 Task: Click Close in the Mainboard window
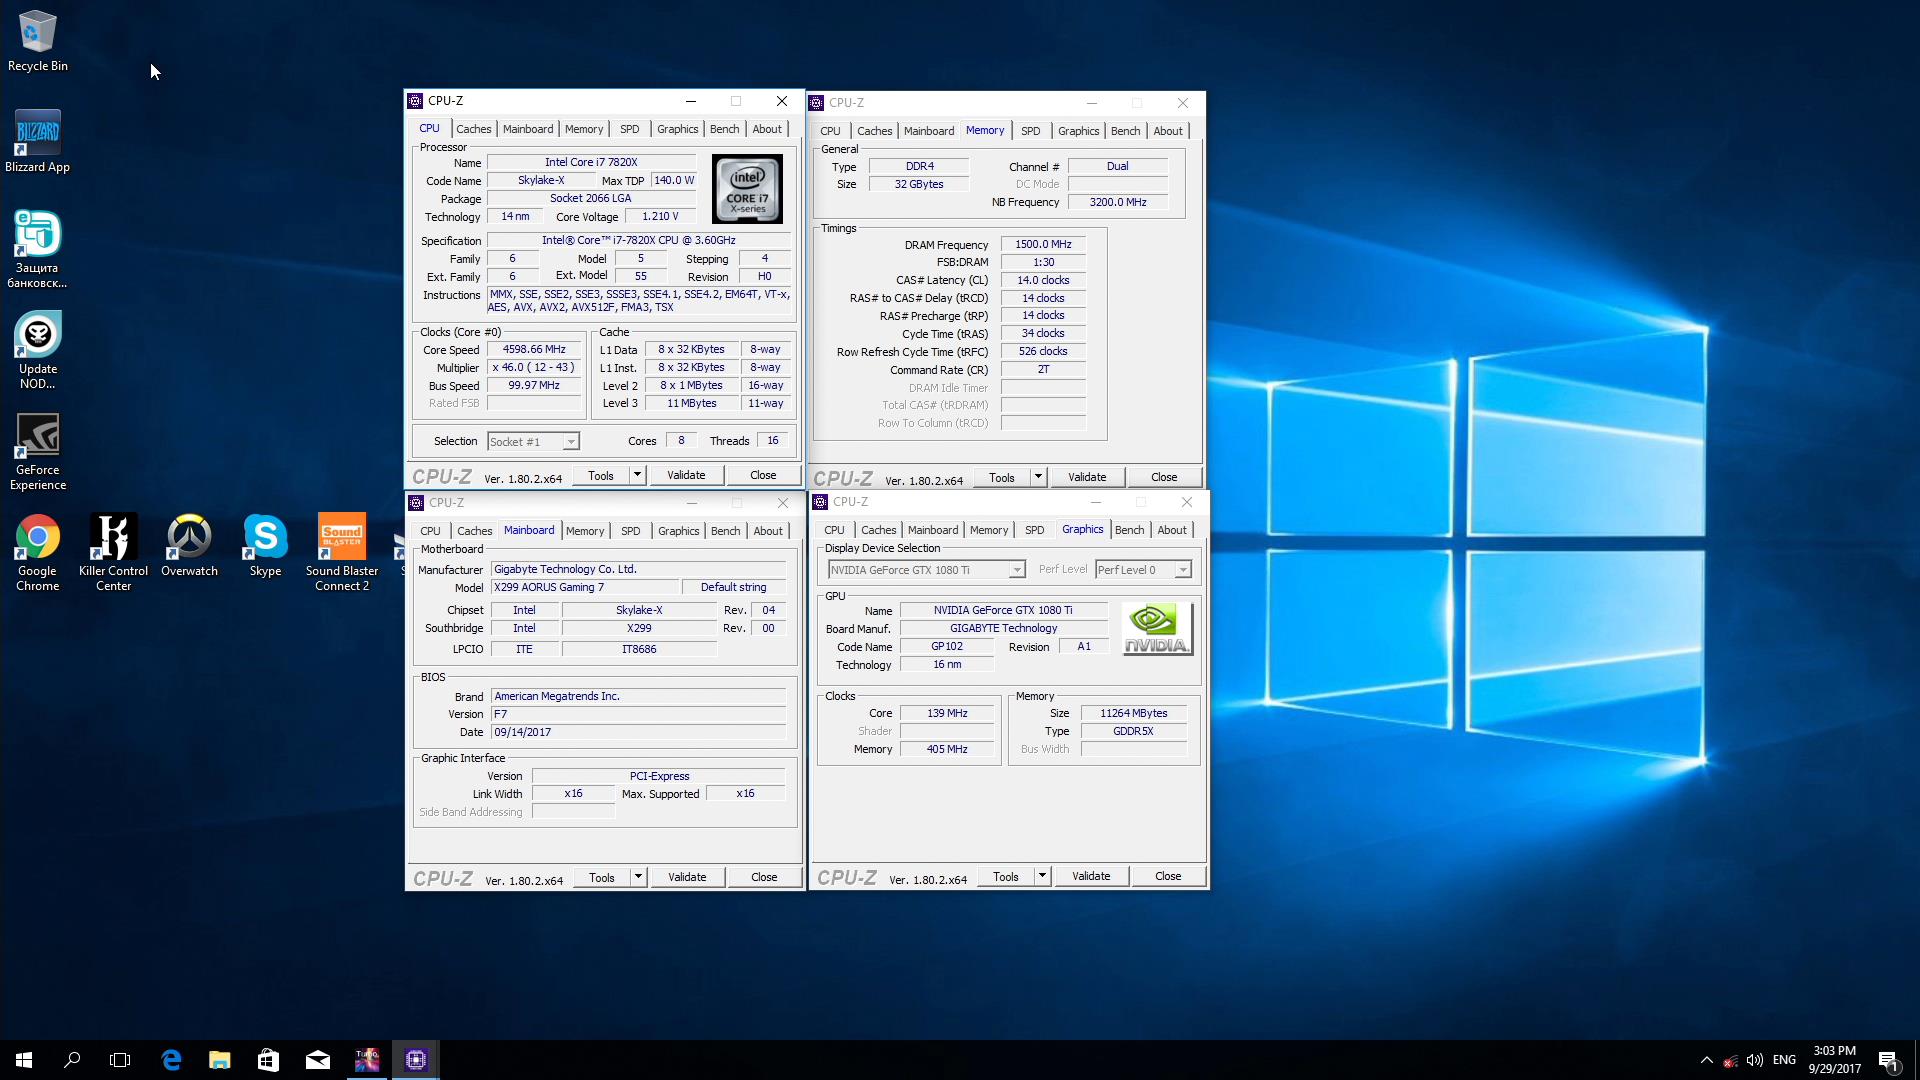coord(764,877)
